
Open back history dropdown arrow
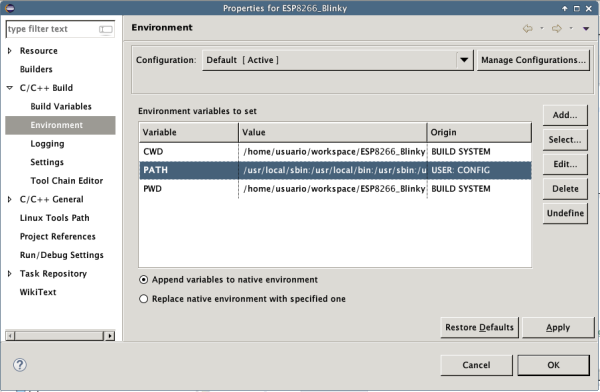(541, 28)
